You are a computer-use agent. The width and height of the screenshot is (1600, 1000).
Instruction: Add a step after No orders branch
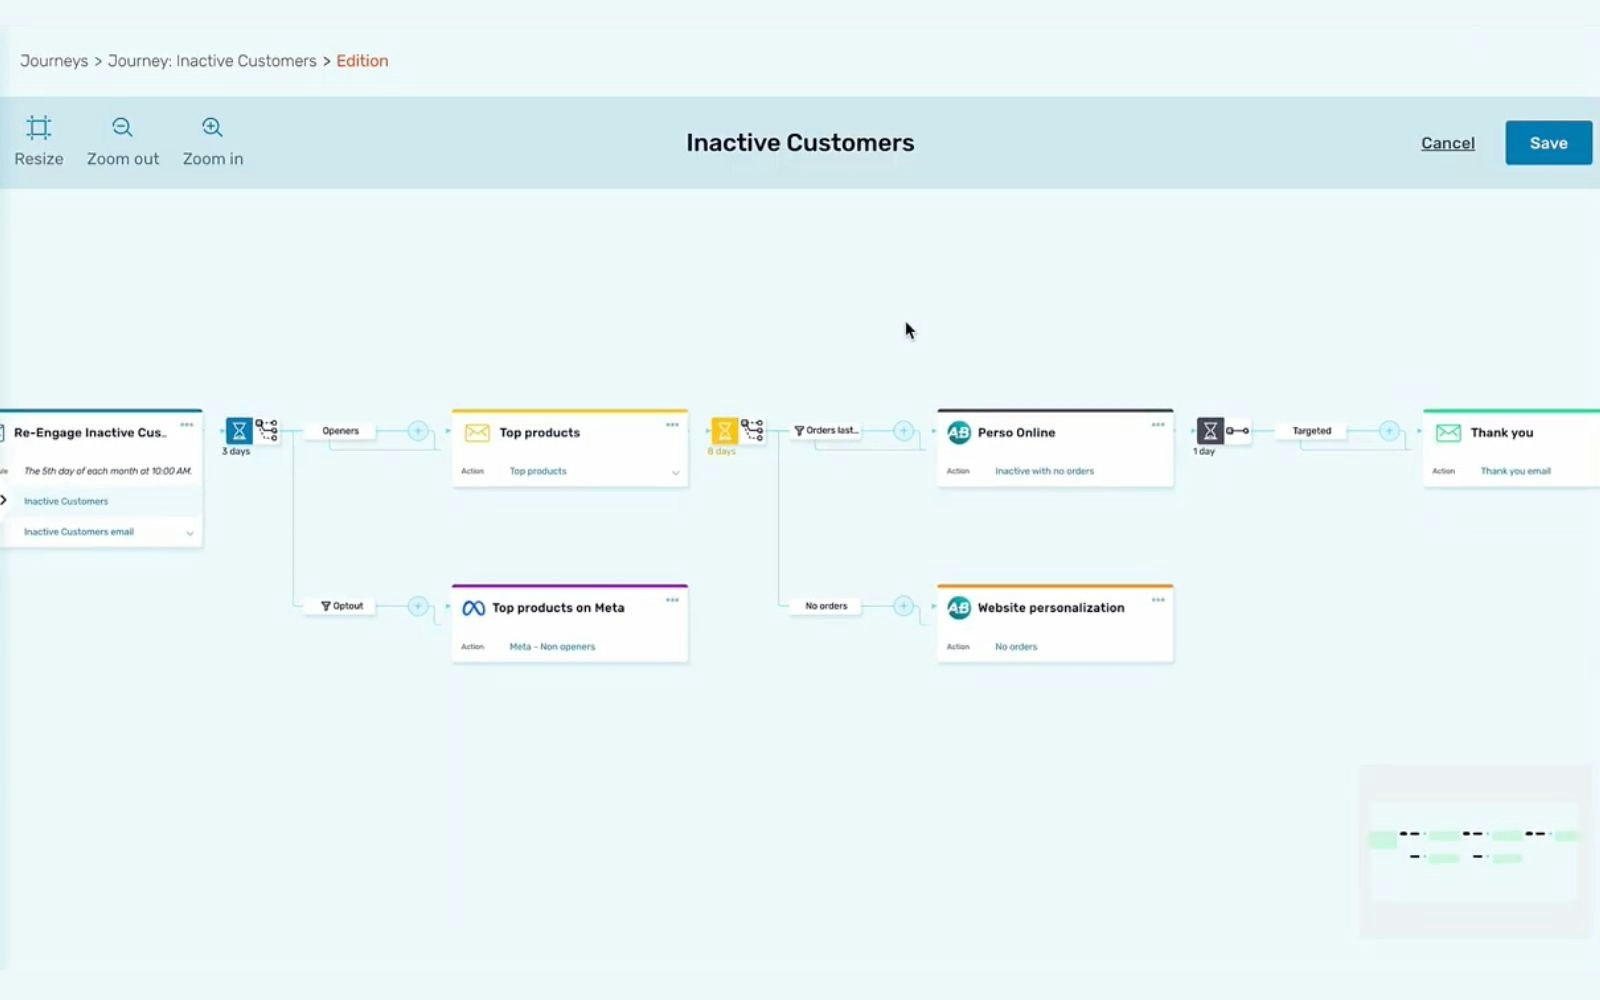tap(903, 606)
